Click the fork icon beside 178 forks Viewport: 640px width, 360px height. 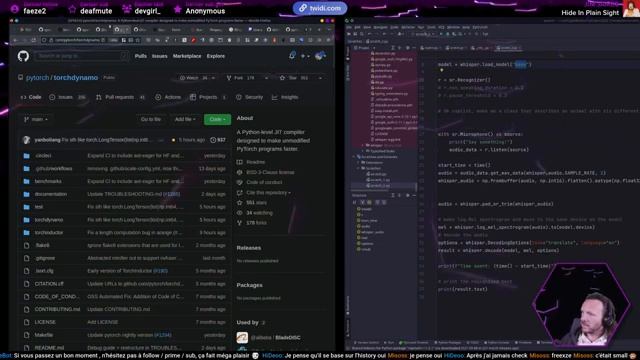(240, 223)
